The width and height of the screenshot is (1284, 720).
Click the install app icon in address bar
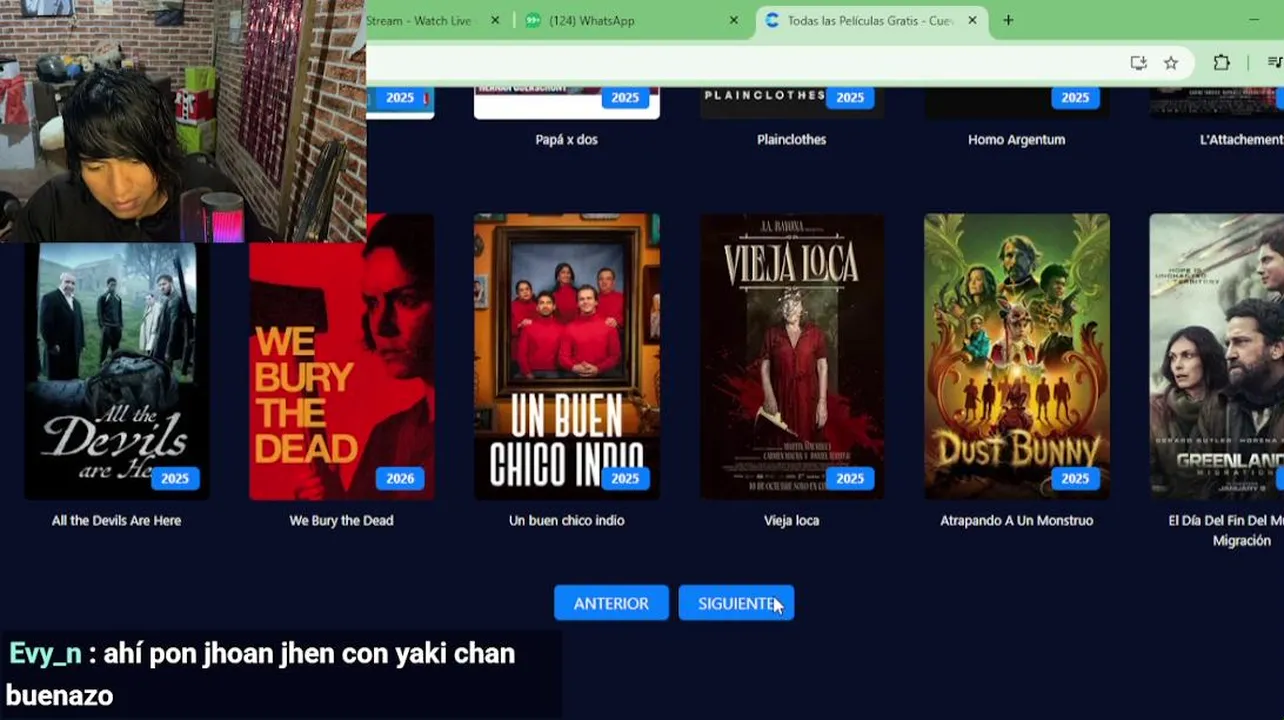(1138, 63)
